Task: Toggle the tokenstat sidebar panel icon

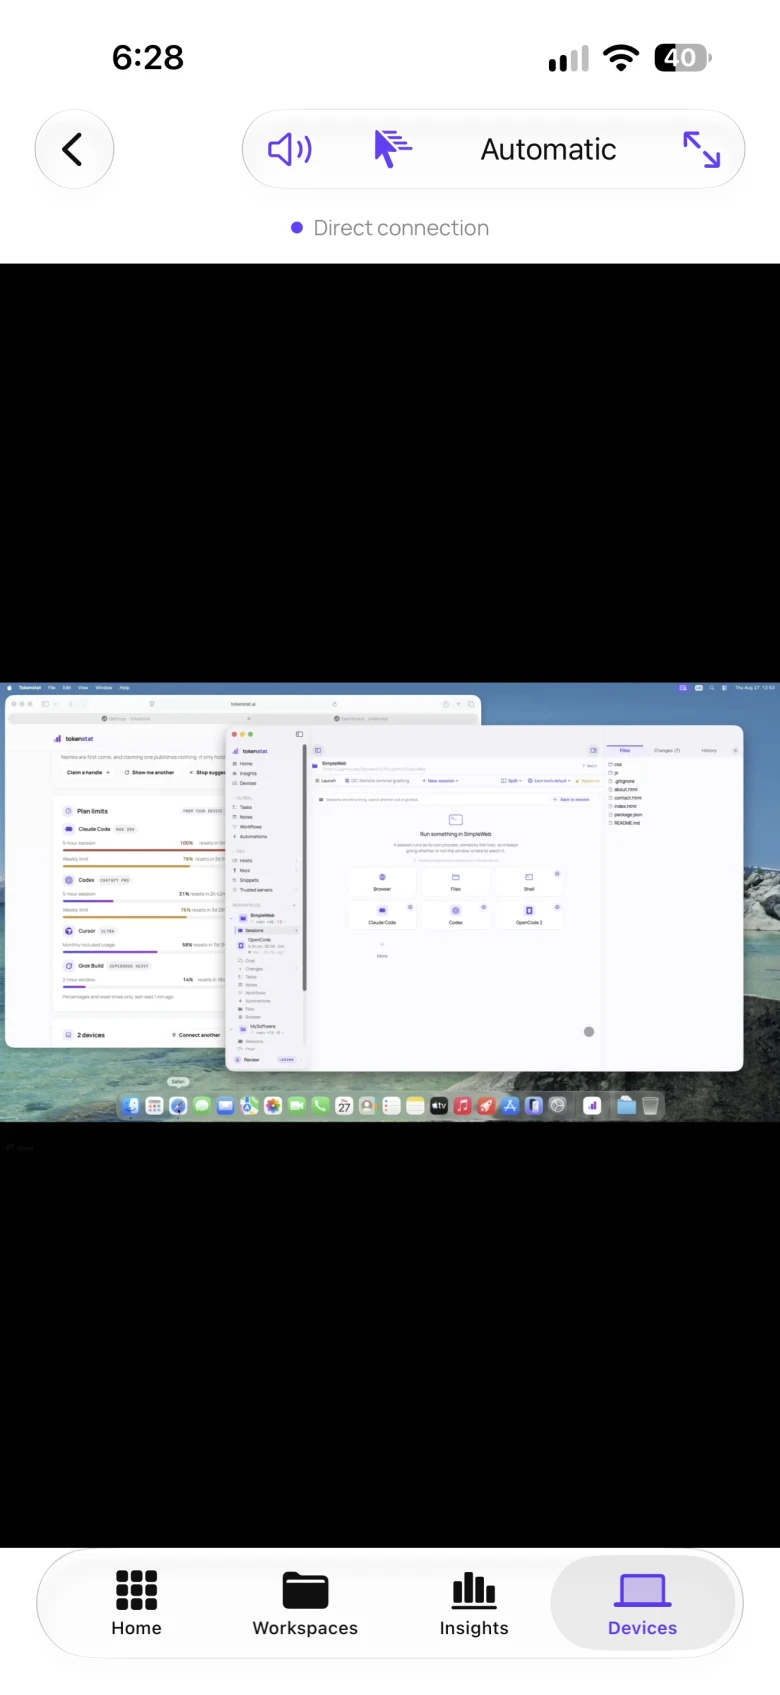Action: [x=299, y=734]
